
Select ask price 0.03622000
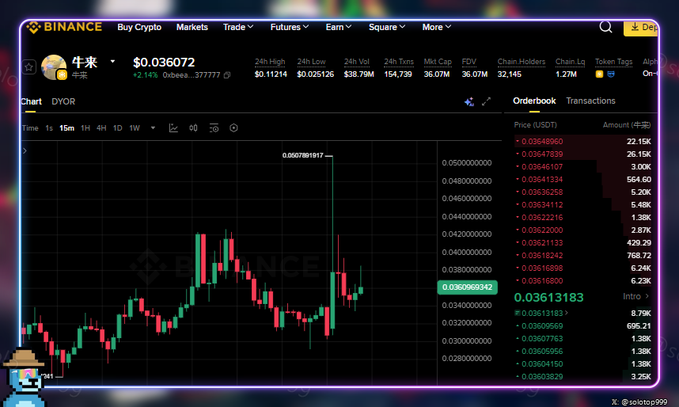(542, 230)
